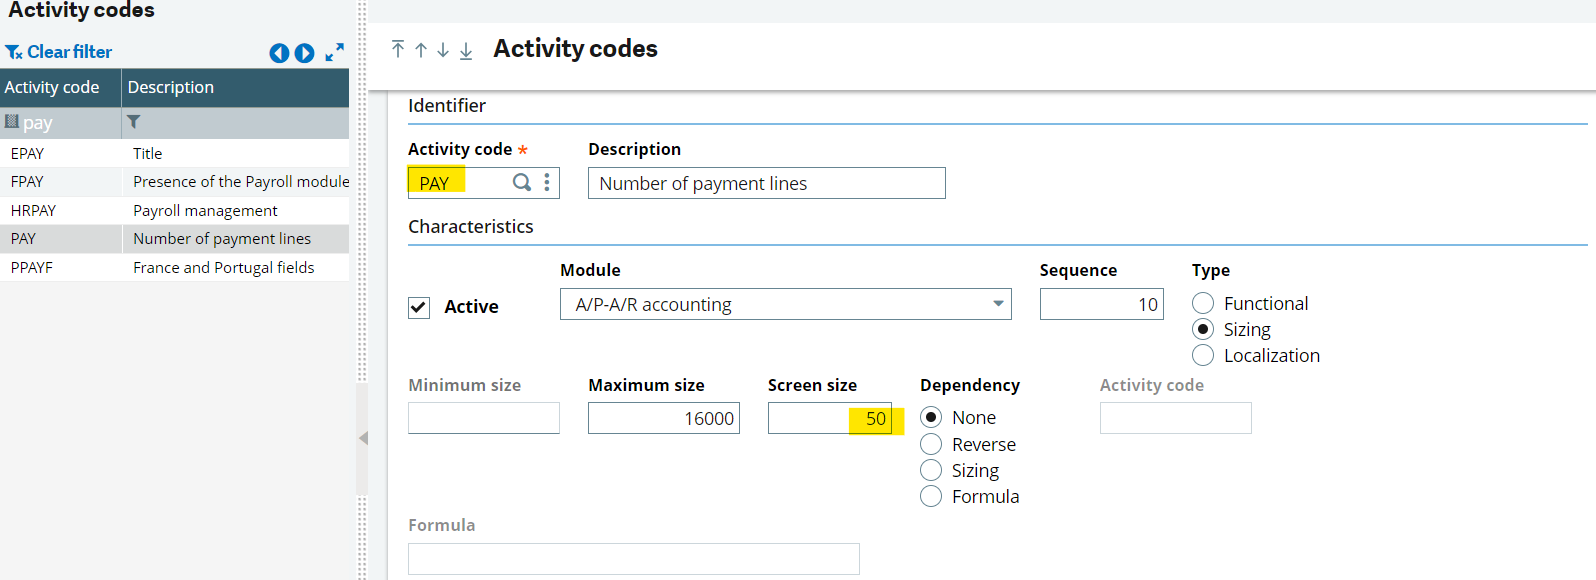Jump to first record arrow
1596x580 pixels.
pos(398,50)
